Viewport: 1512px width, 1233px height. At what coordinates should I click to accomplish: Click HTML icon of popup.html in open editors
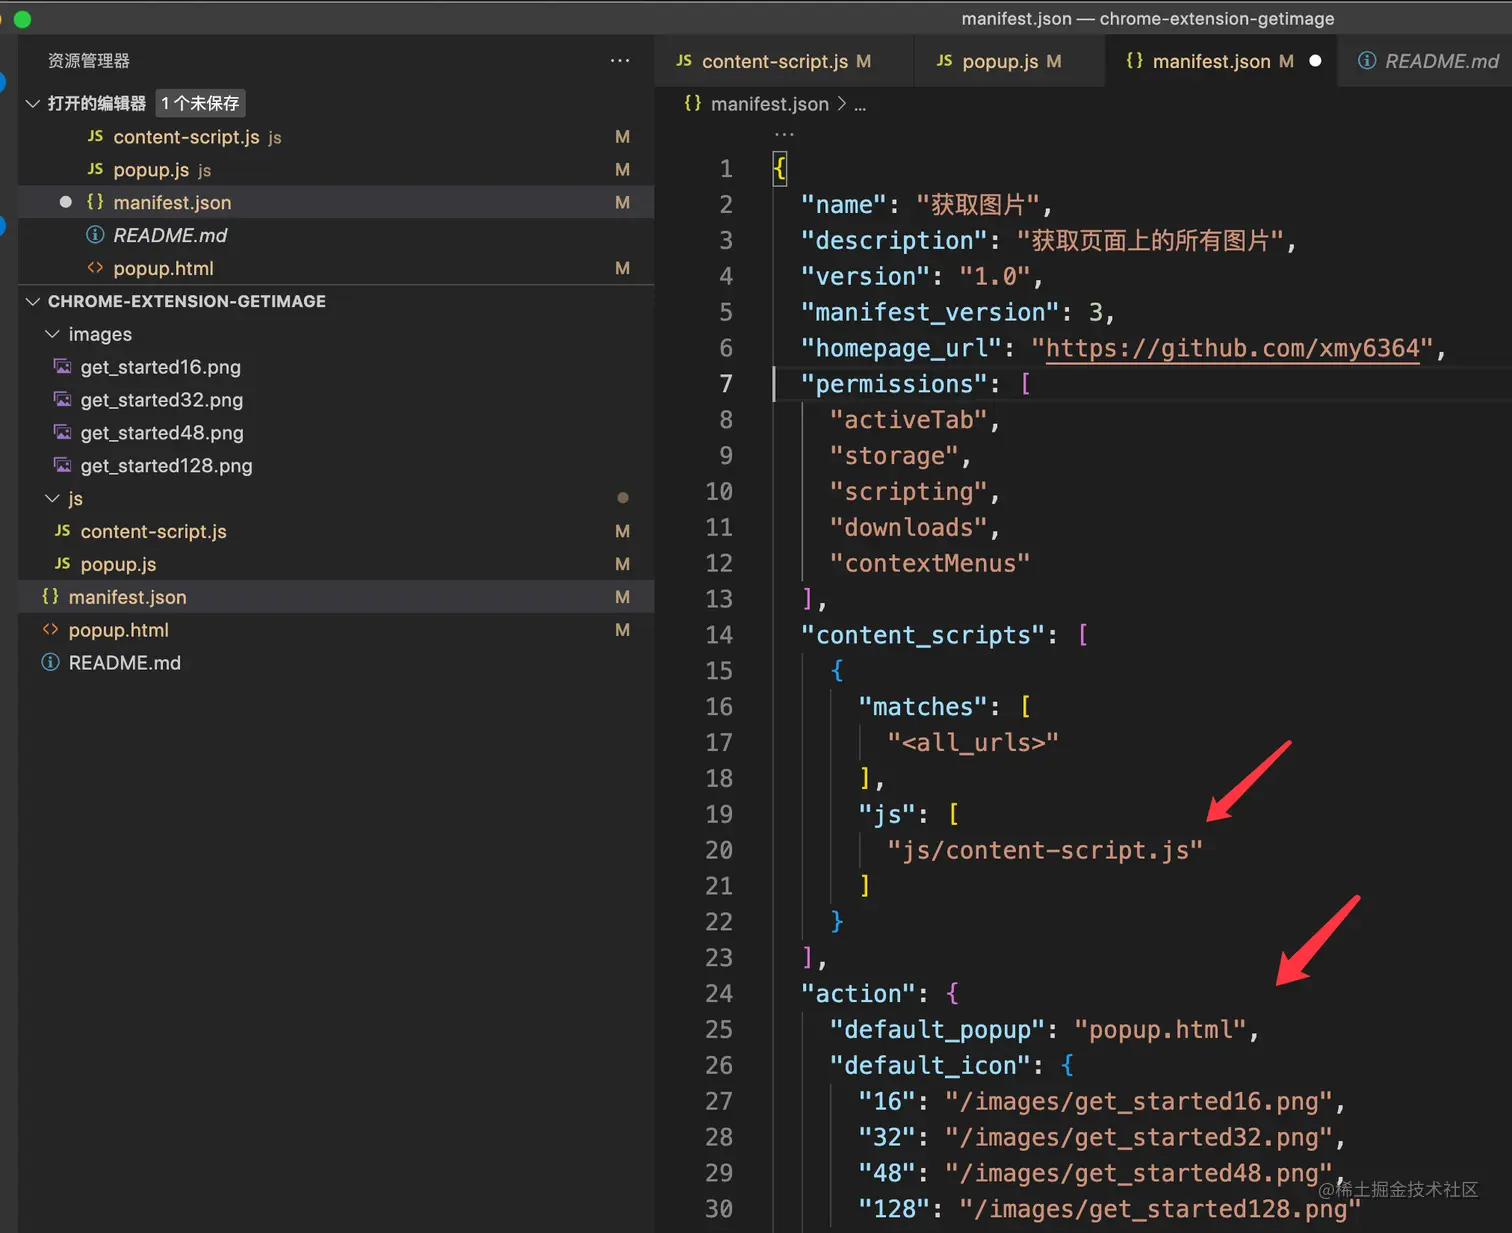[95, 268]
